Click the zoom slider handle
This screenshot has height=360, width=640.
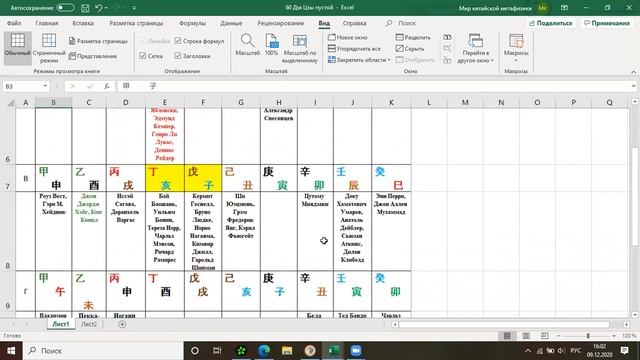tap(588, 336)
